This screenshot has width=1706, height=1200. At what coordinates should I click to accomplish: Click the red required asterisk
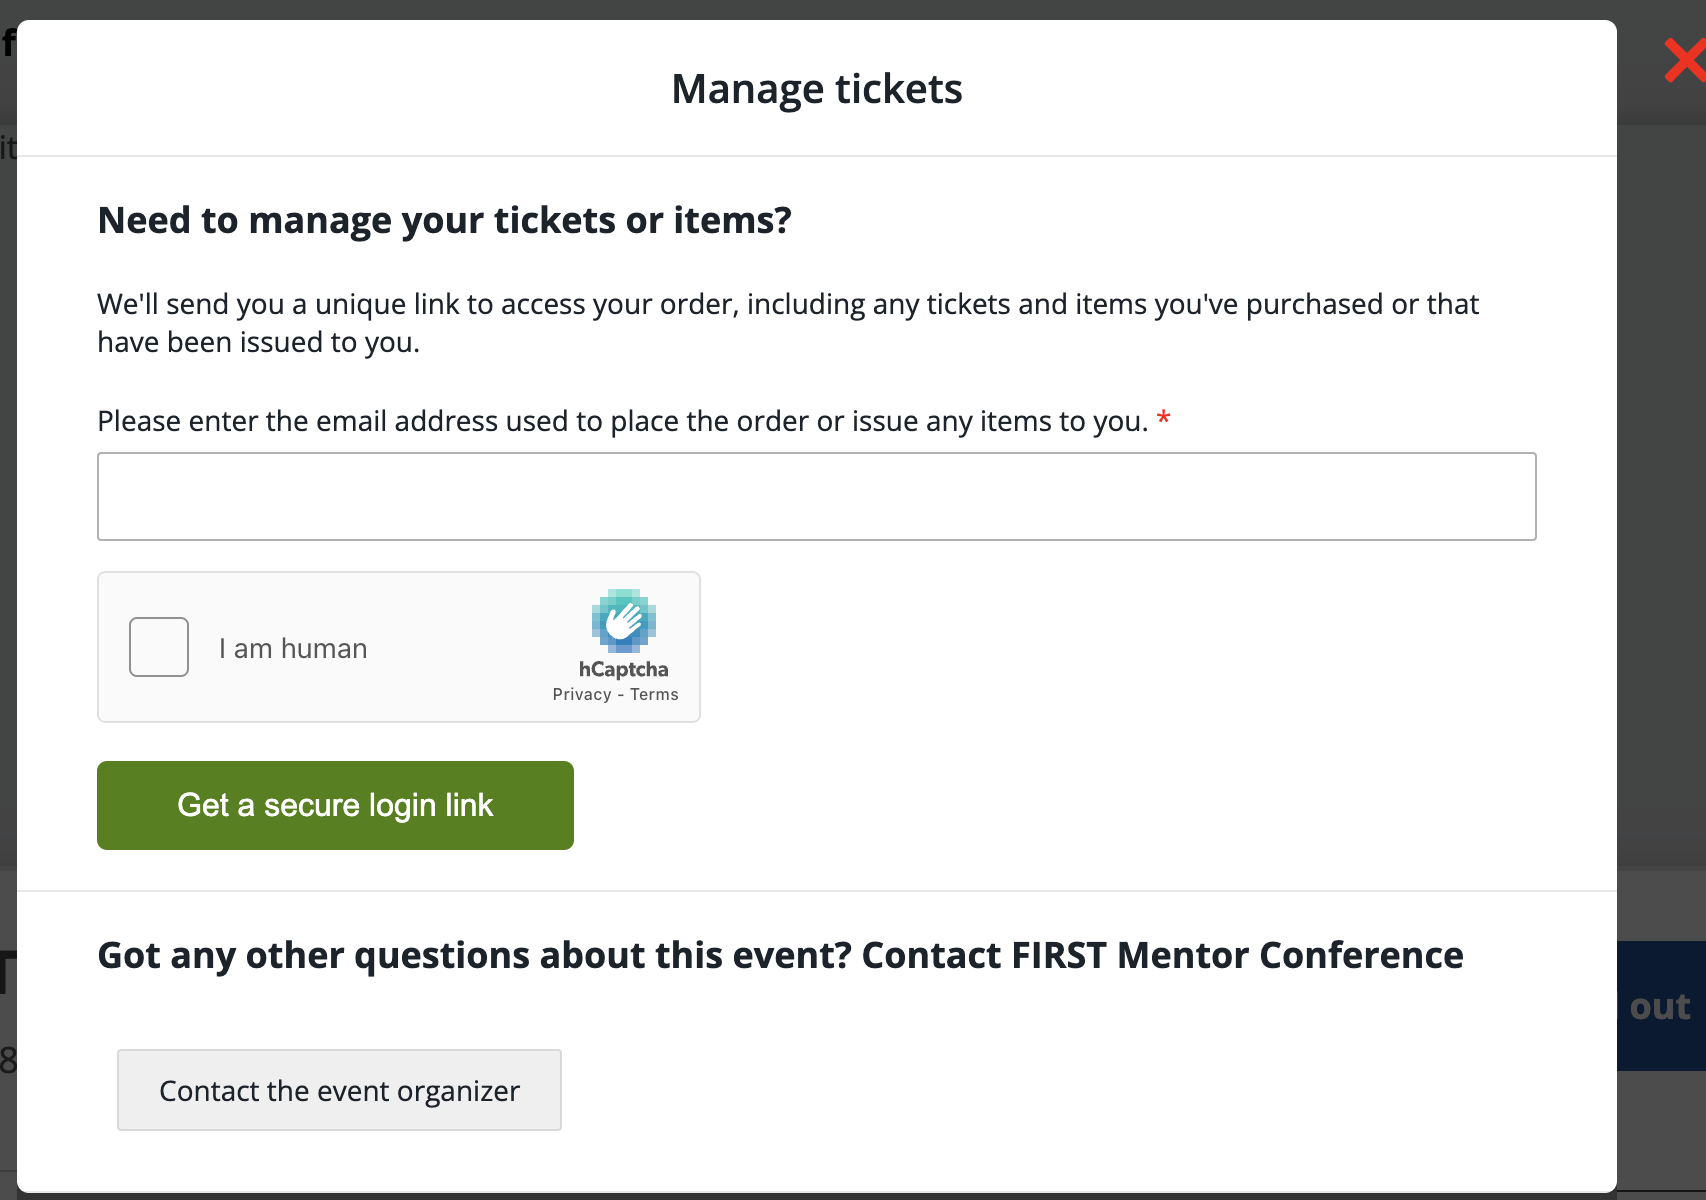[1163, 420]
